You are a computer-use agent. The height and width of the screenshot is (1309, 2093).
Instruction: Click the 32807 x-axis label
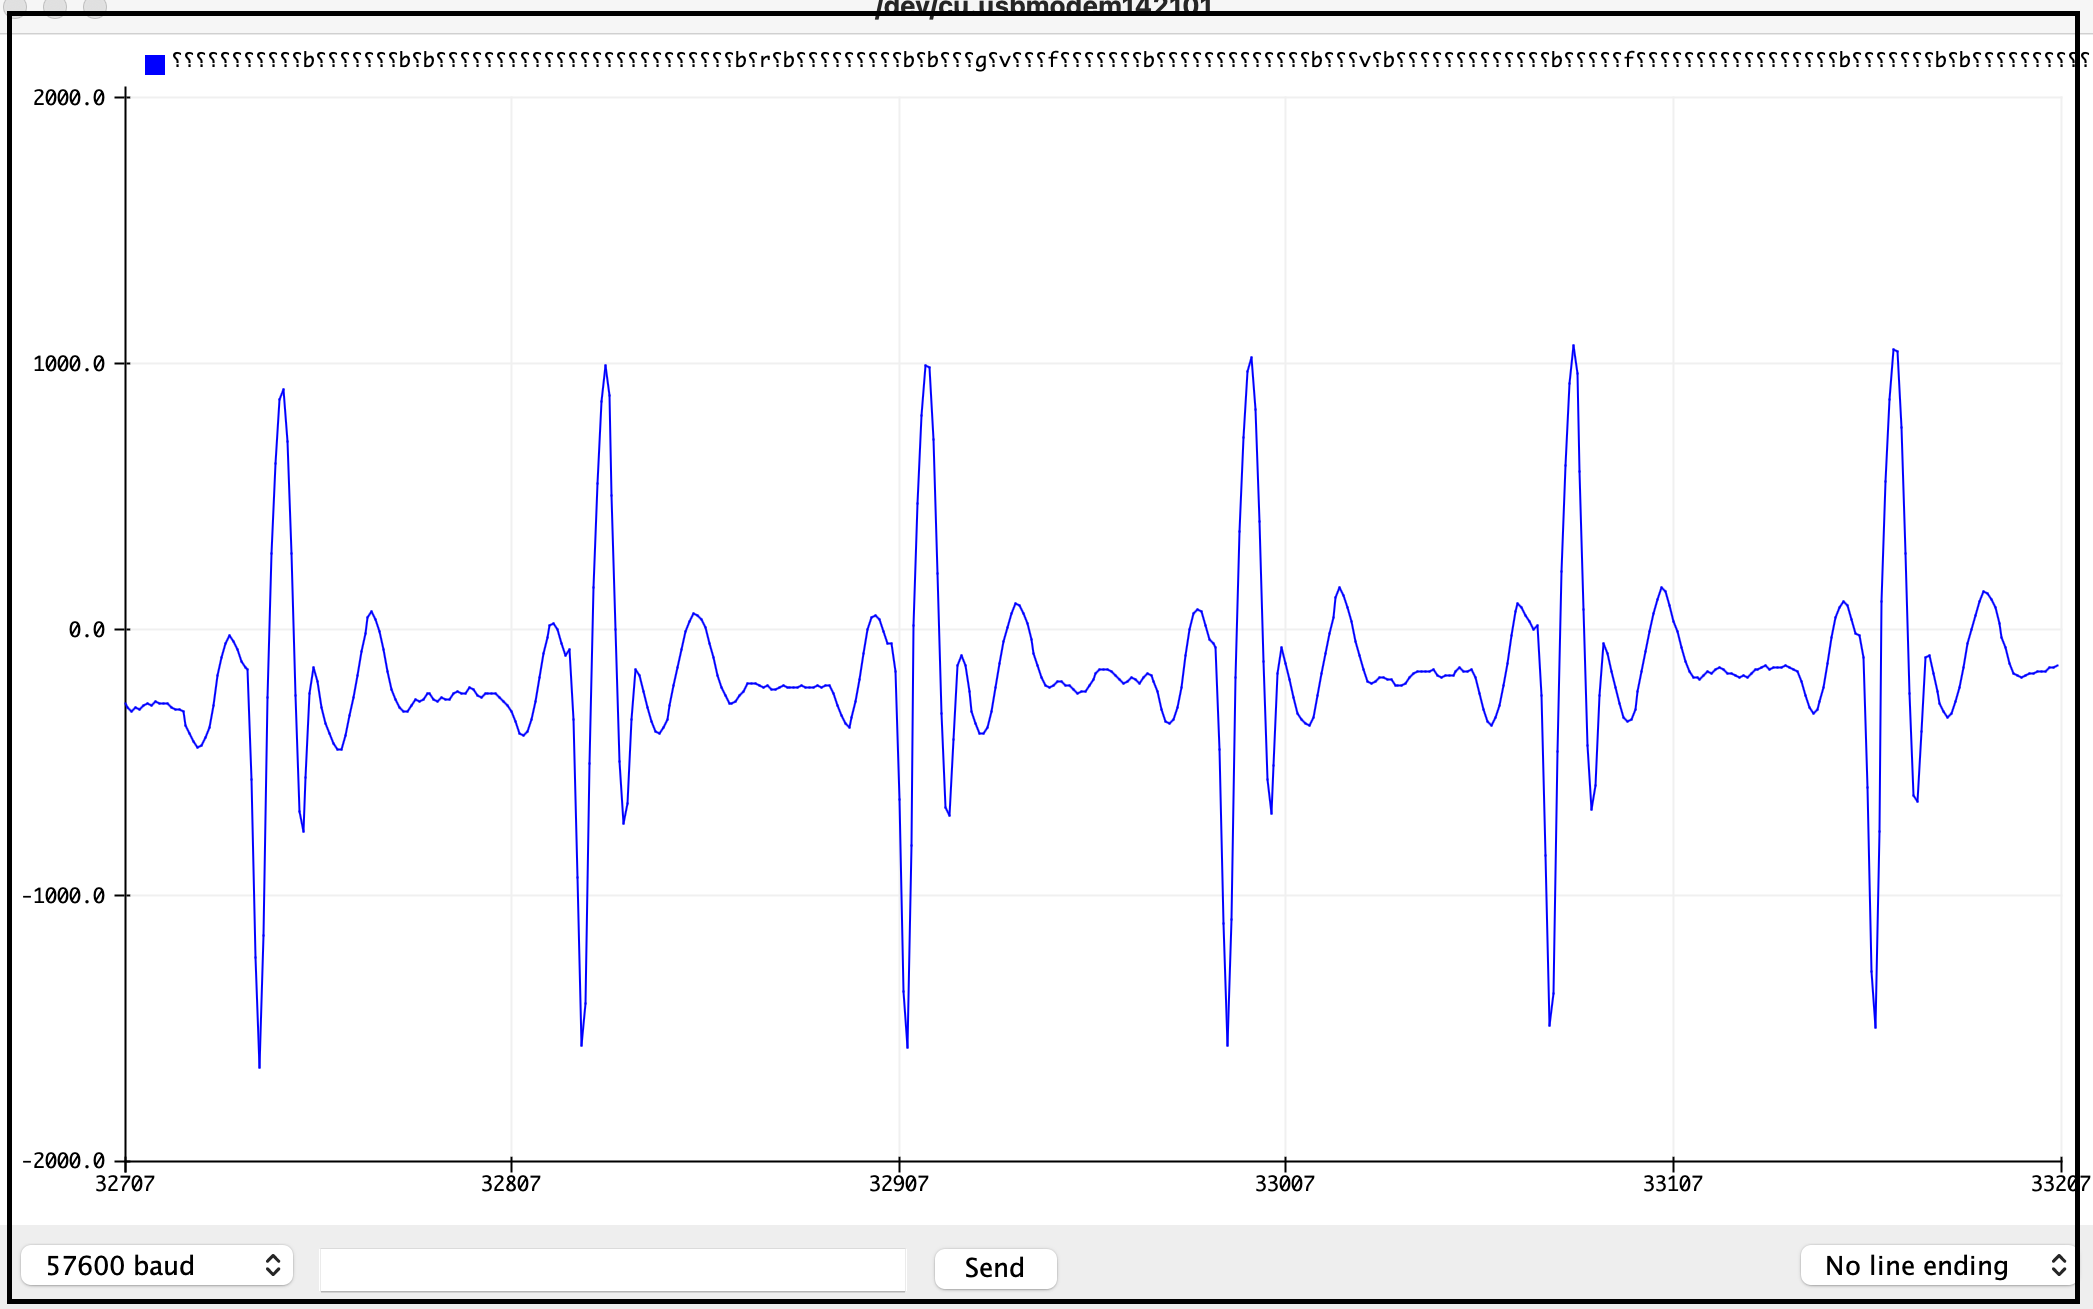[511, 1184]
